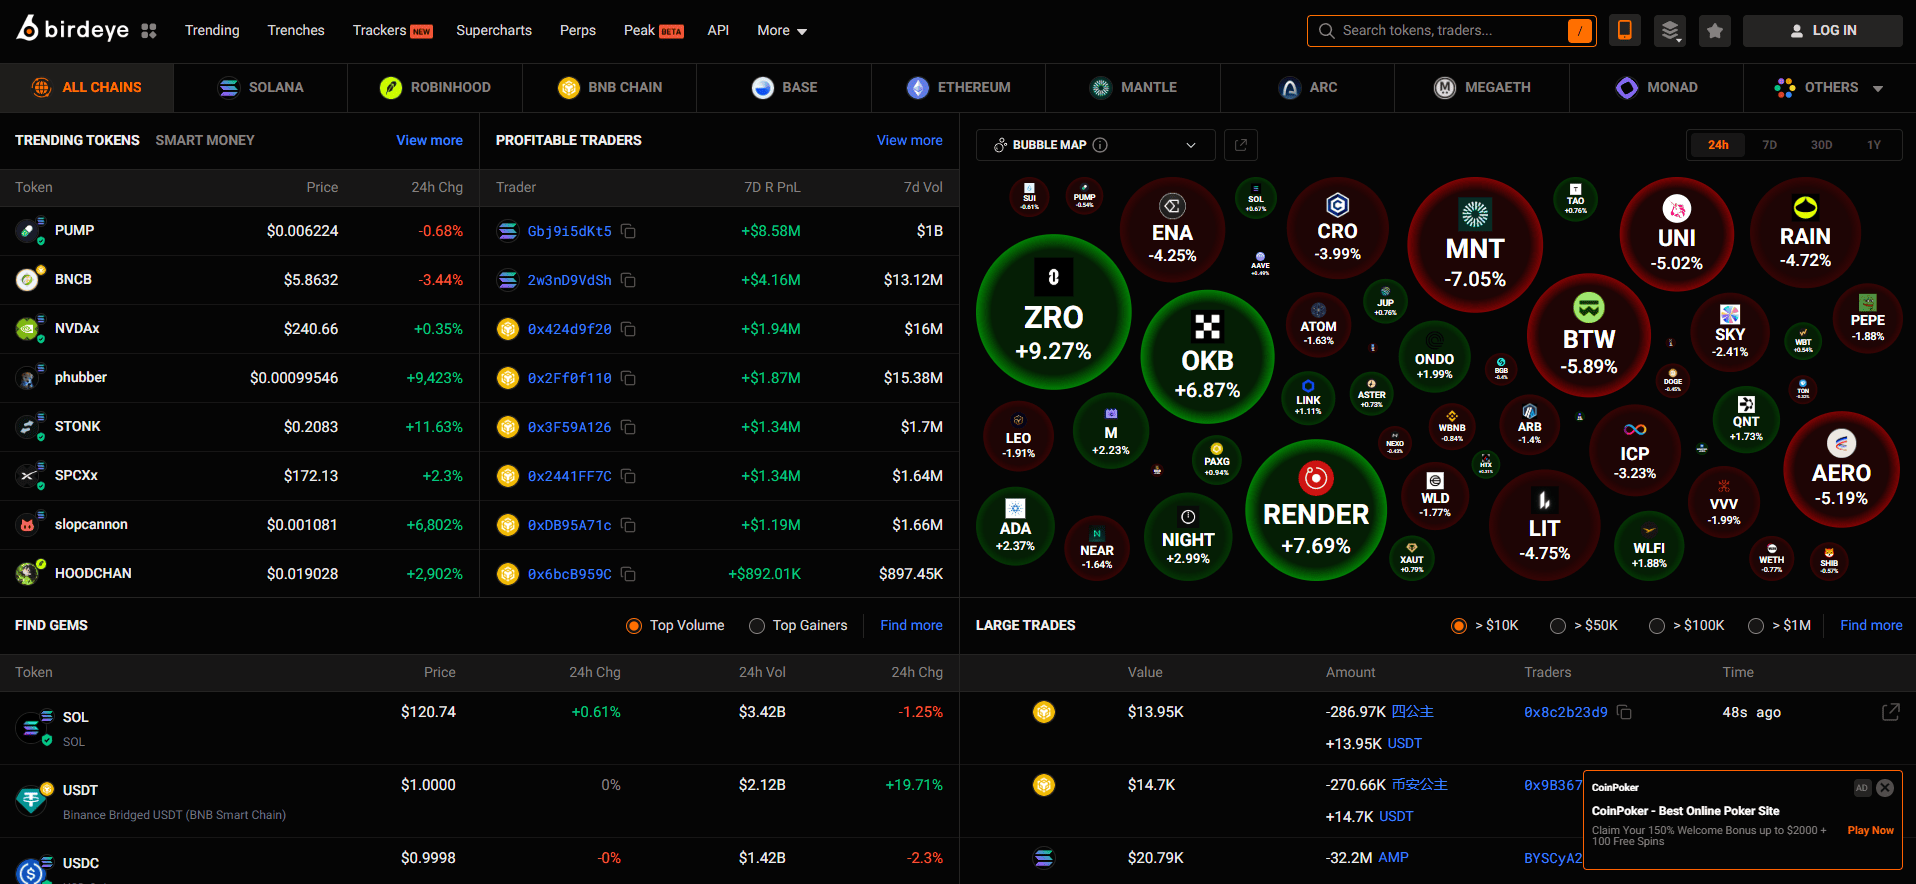This screenshot has height=884, width=1916.
Task: Click the mobile app download icon
Action: [1625, 31]
